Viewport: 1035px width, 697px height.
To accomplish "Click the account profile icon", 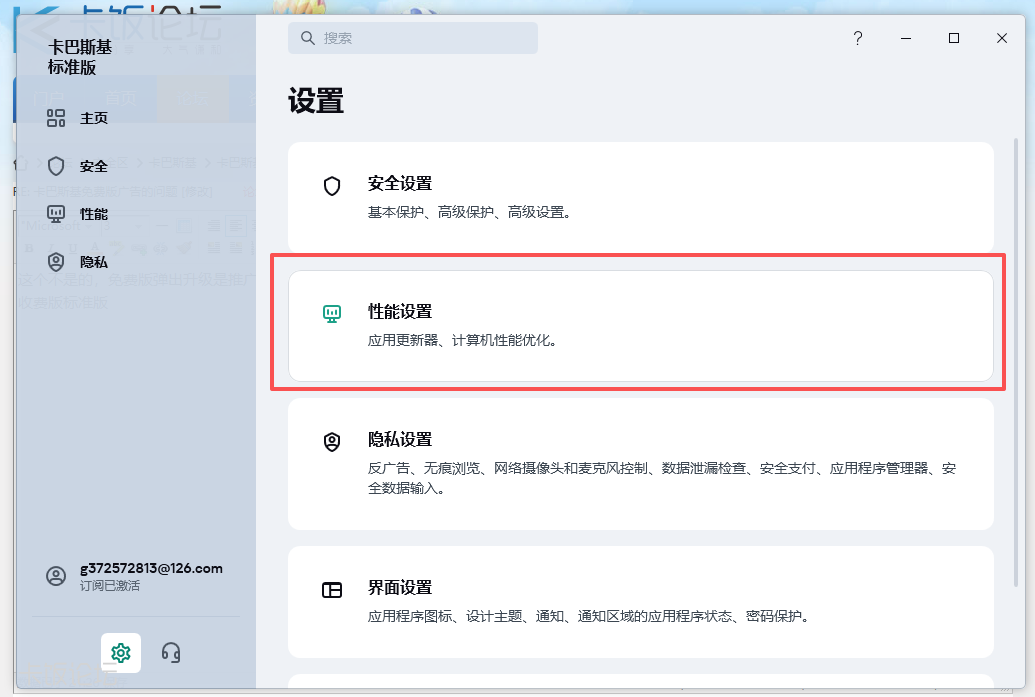I will (x=57, y=576).
